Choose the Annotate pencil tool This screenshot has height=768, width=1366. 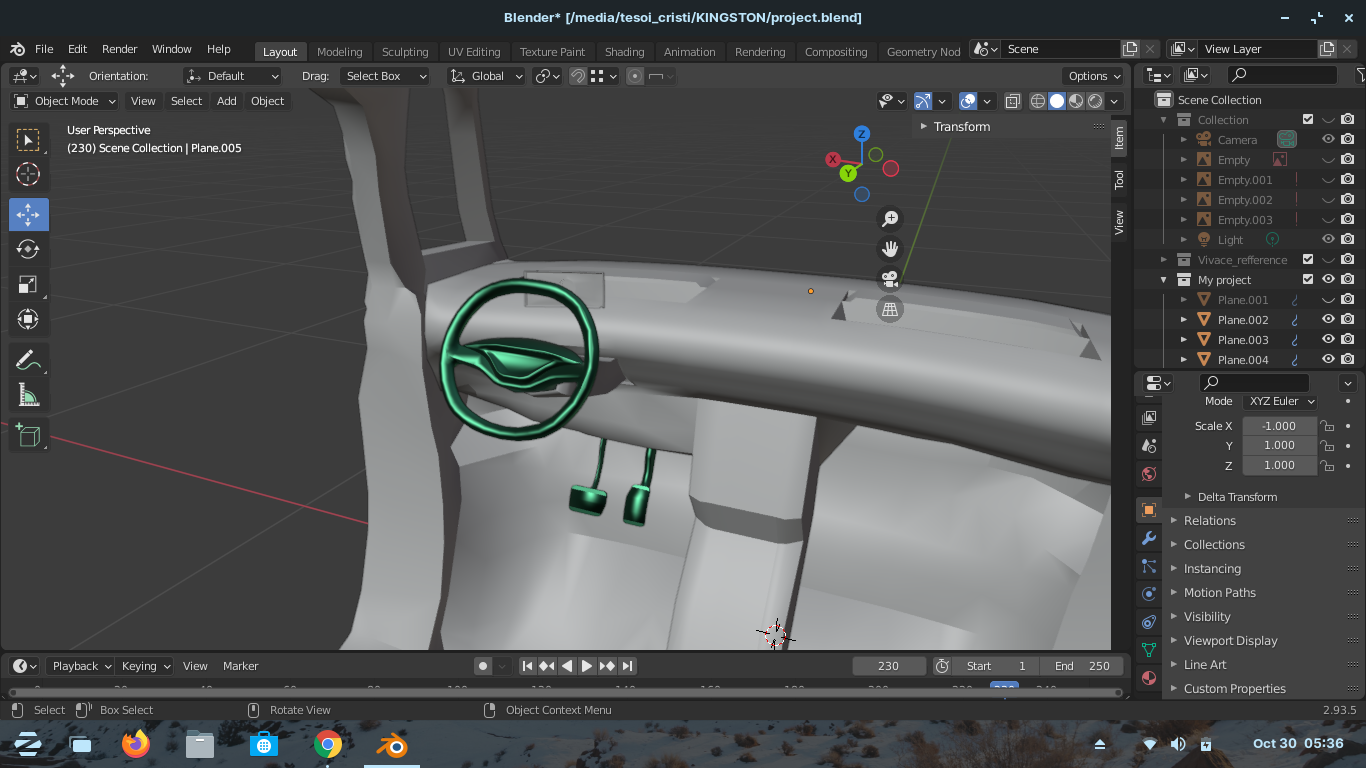click(x=28, y=360)
